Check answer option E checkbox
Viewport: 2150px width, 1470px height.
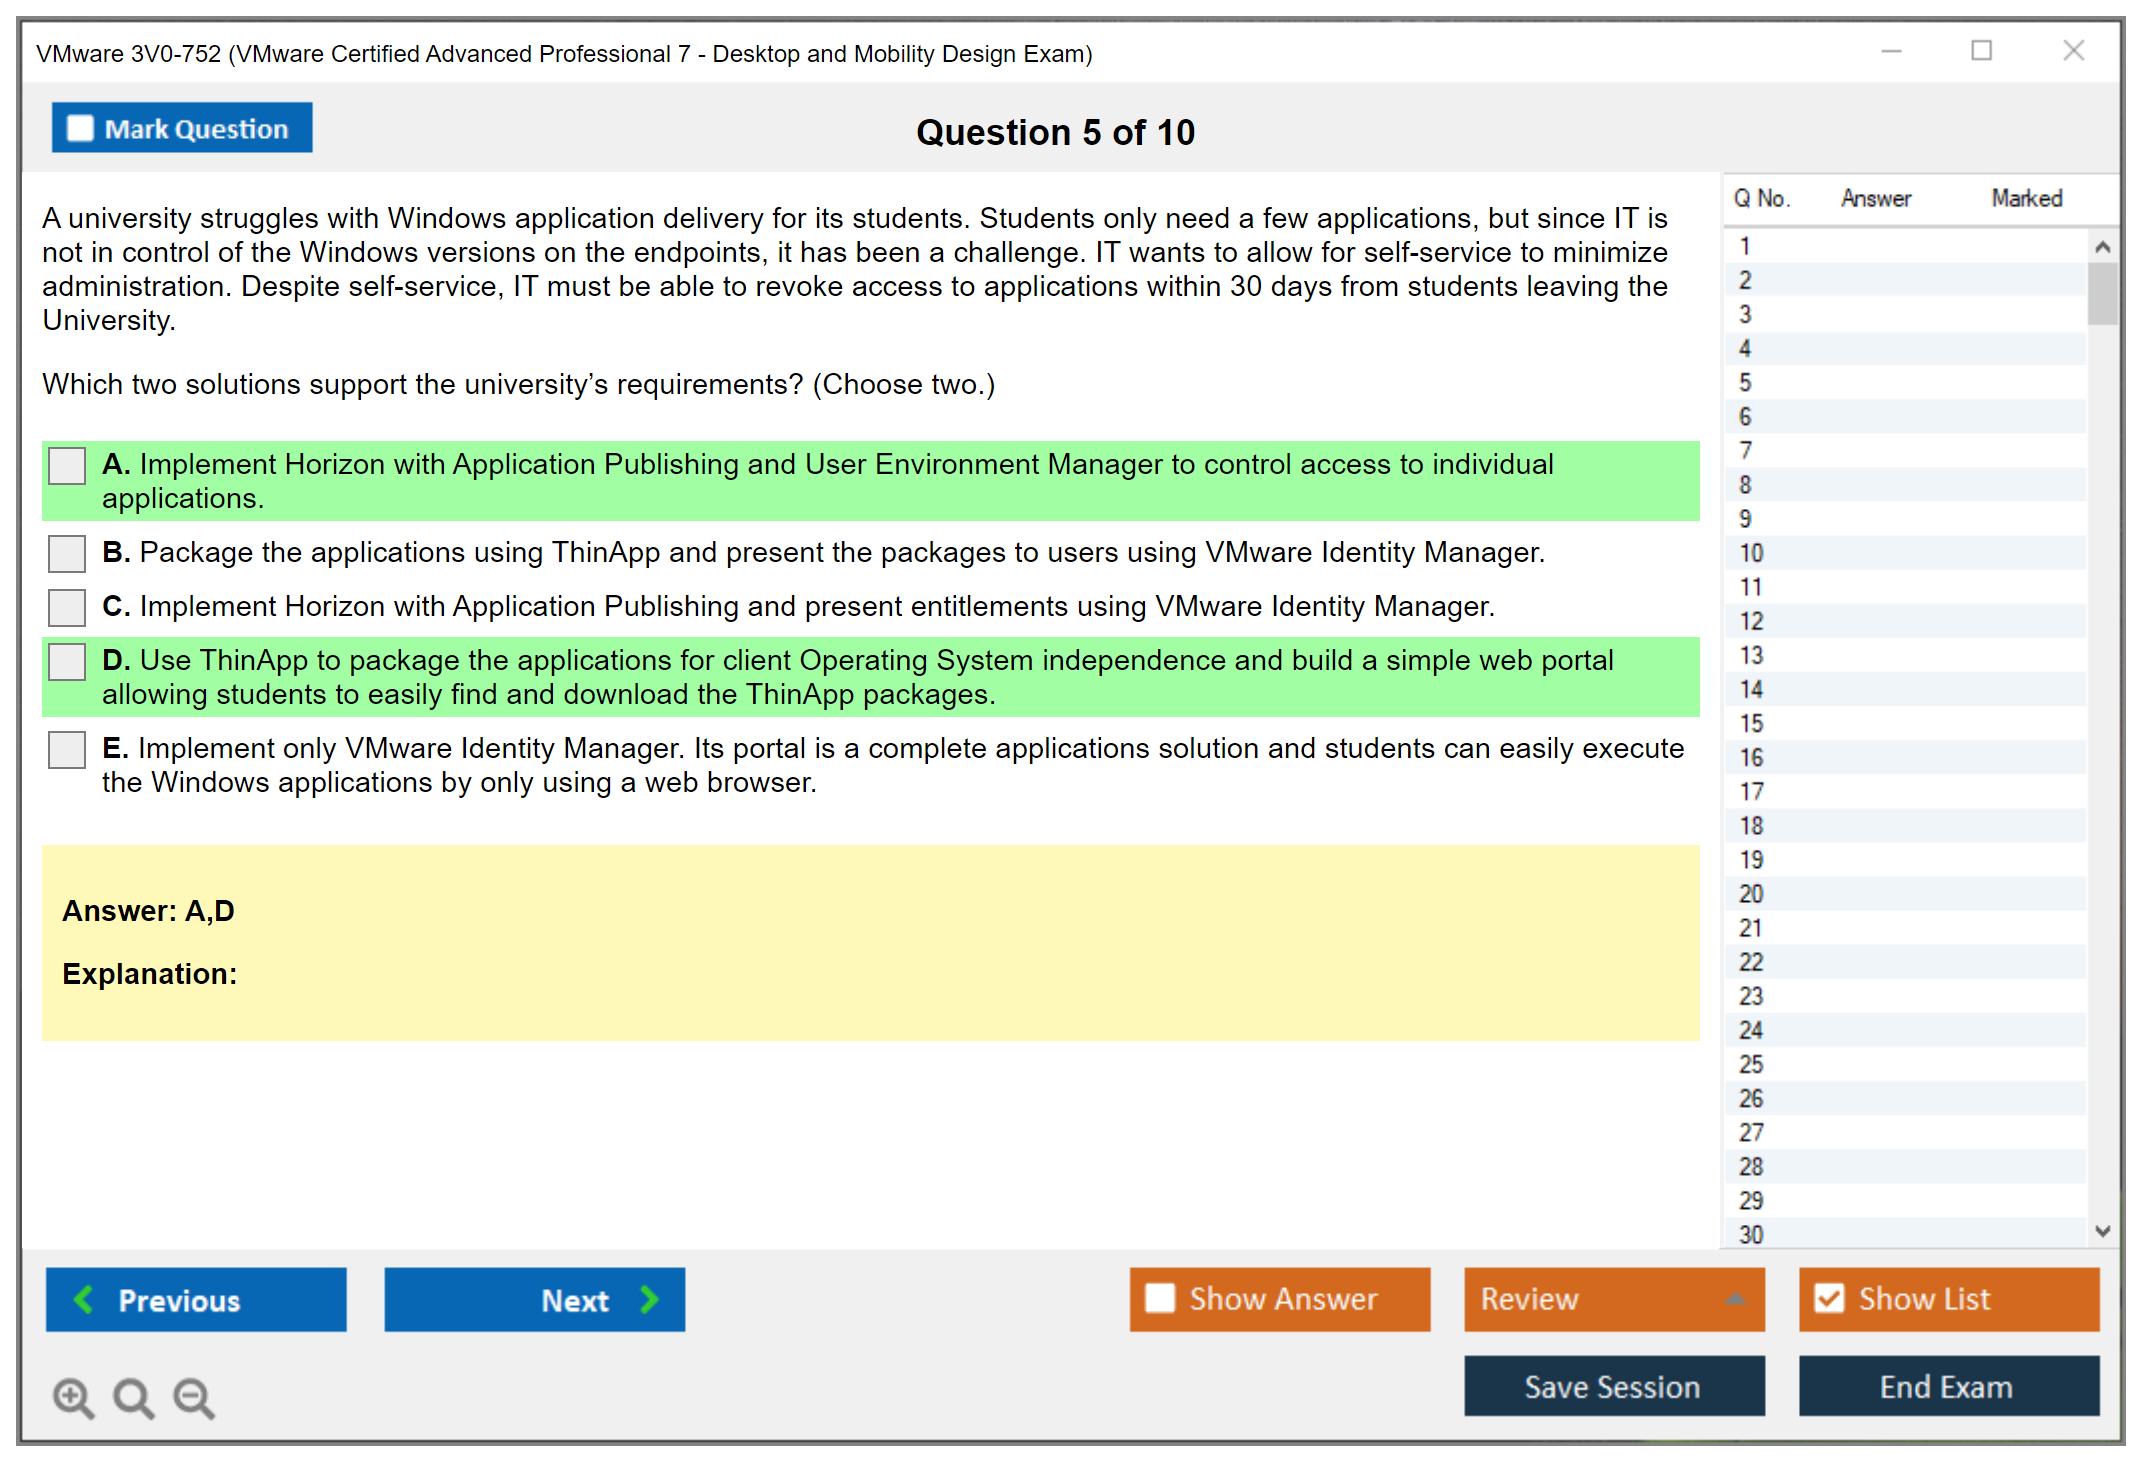(x=67, y=750)
